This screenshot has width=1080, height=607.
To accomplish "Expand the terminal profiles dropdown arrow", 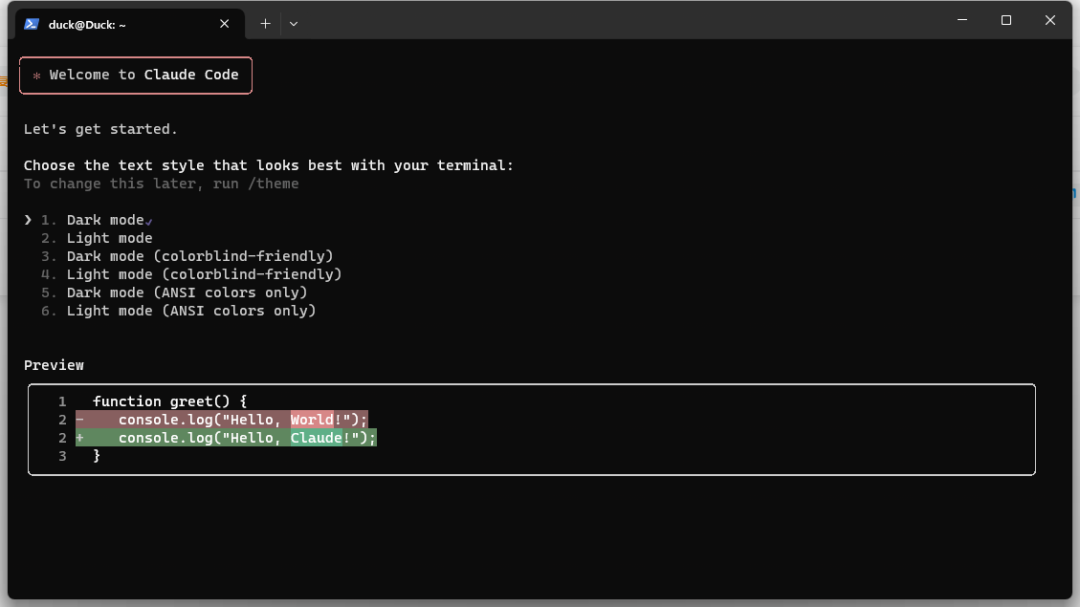I will click(x=293, y=24).
